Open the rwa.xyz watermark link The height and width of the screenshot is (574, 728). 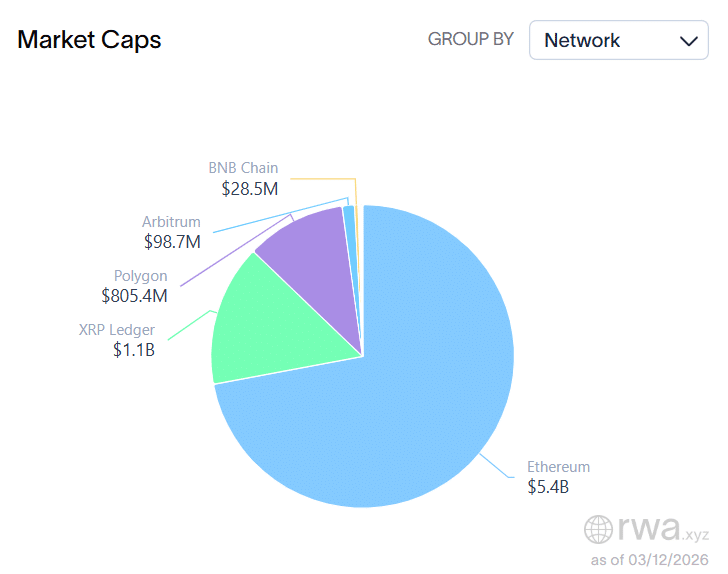[x=648, y=528]
